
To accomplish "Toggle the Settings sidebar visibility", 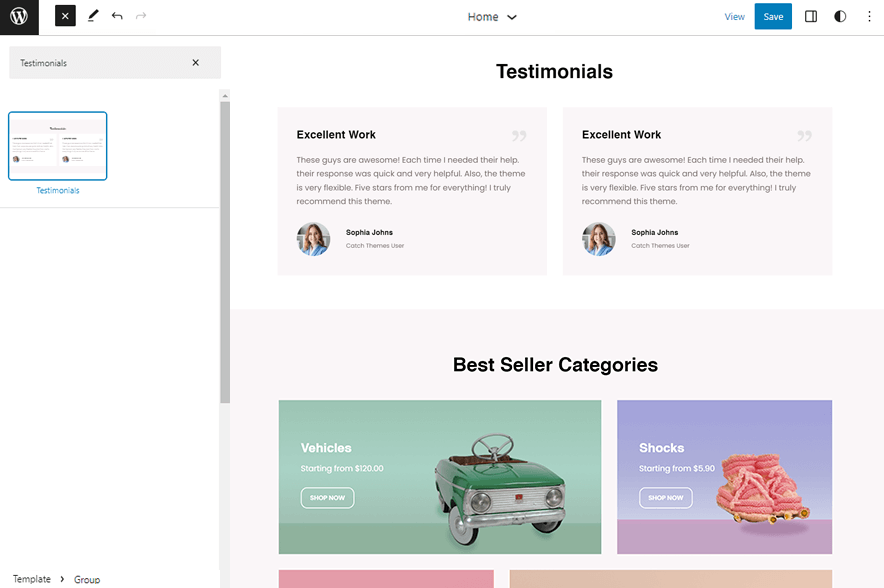I will 811,16.
